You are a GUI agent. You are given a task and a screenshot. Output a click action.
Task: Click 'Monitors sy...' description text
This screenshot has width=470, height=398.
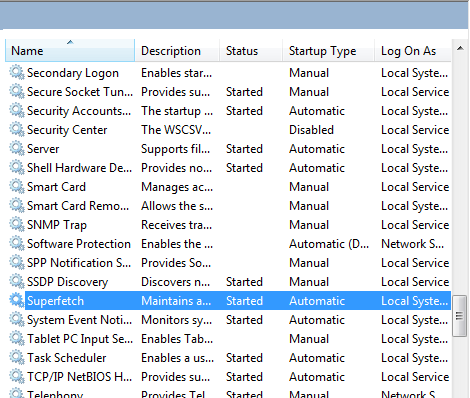[177, 320]
